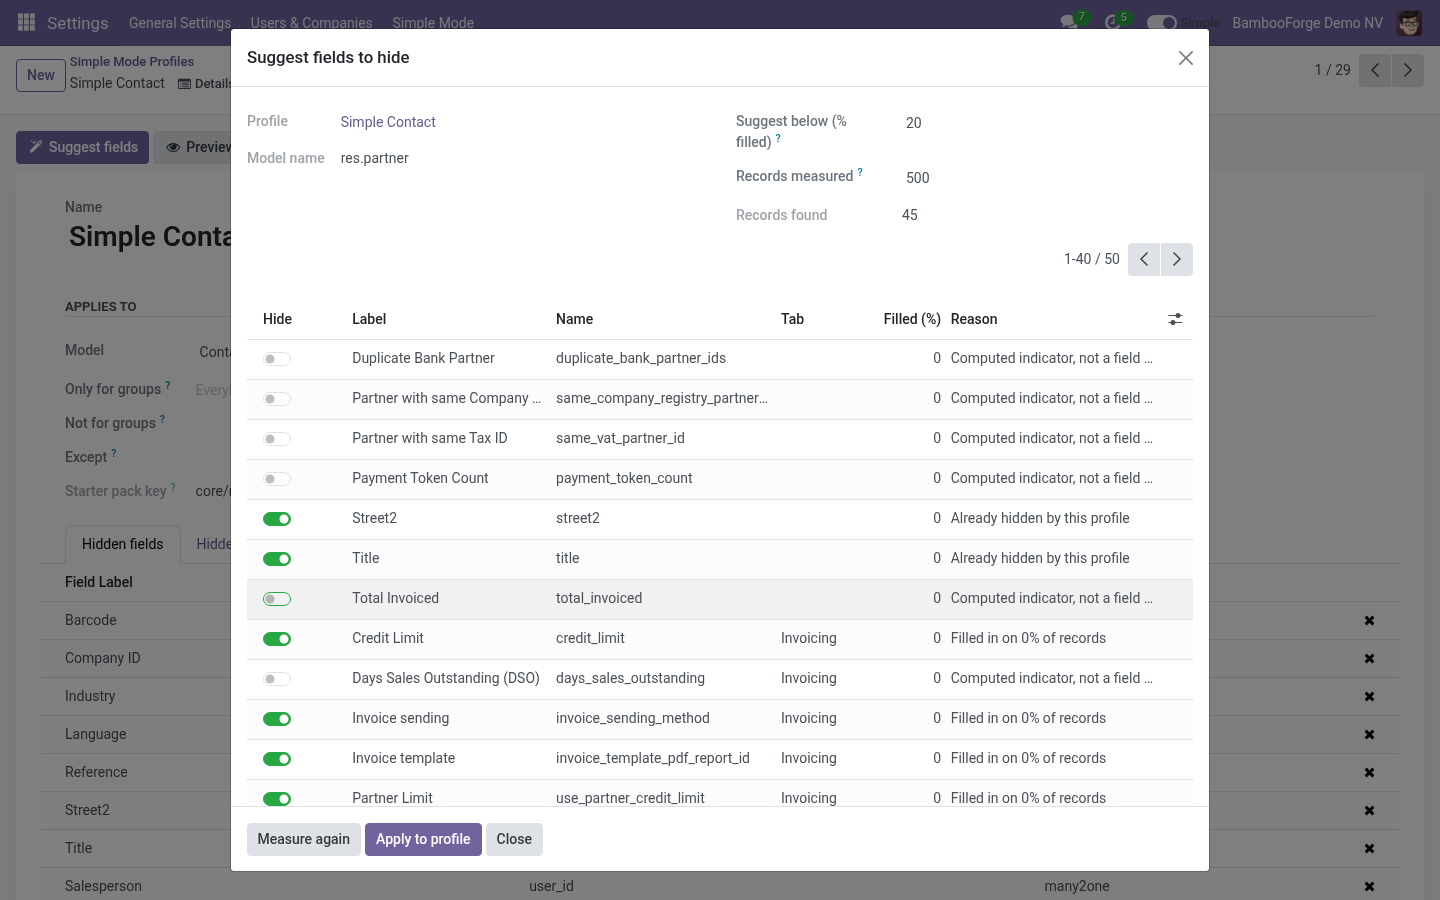Open column settings adjust icon in table
1440x900 pixels.
pos(1175,319)
